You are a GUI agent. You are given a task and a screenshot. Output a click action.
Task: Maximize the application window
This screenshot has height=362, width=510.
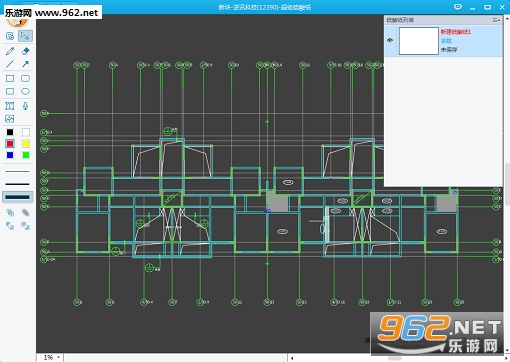click(x=487, y=7)
